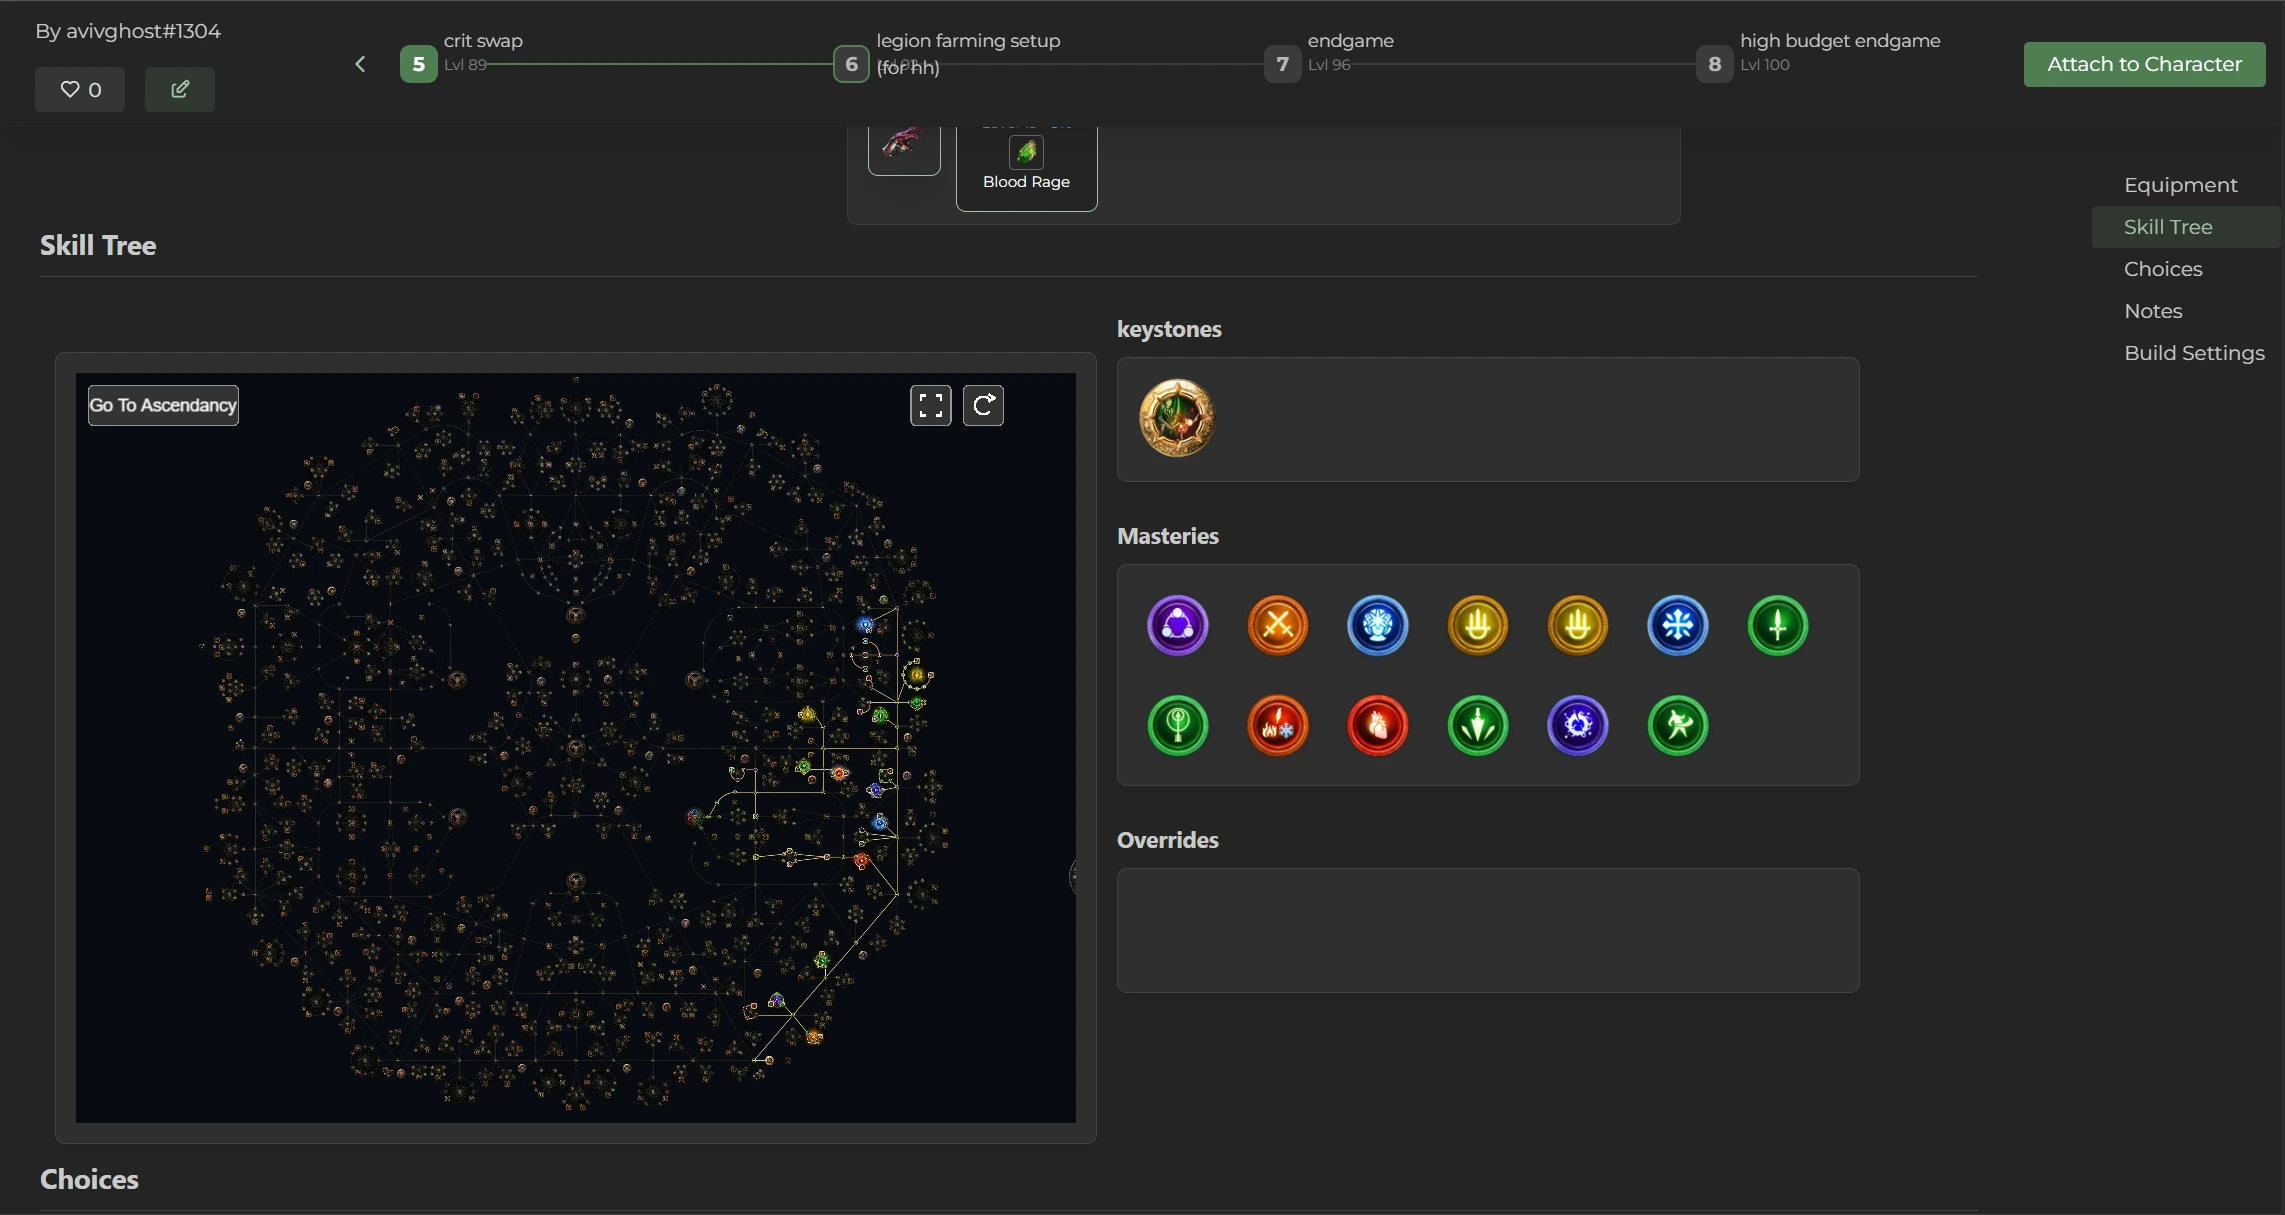This screenshot has height=1215, width=2285.
Task: Go to previous build step arrow
Action: (x=360, y=65)
